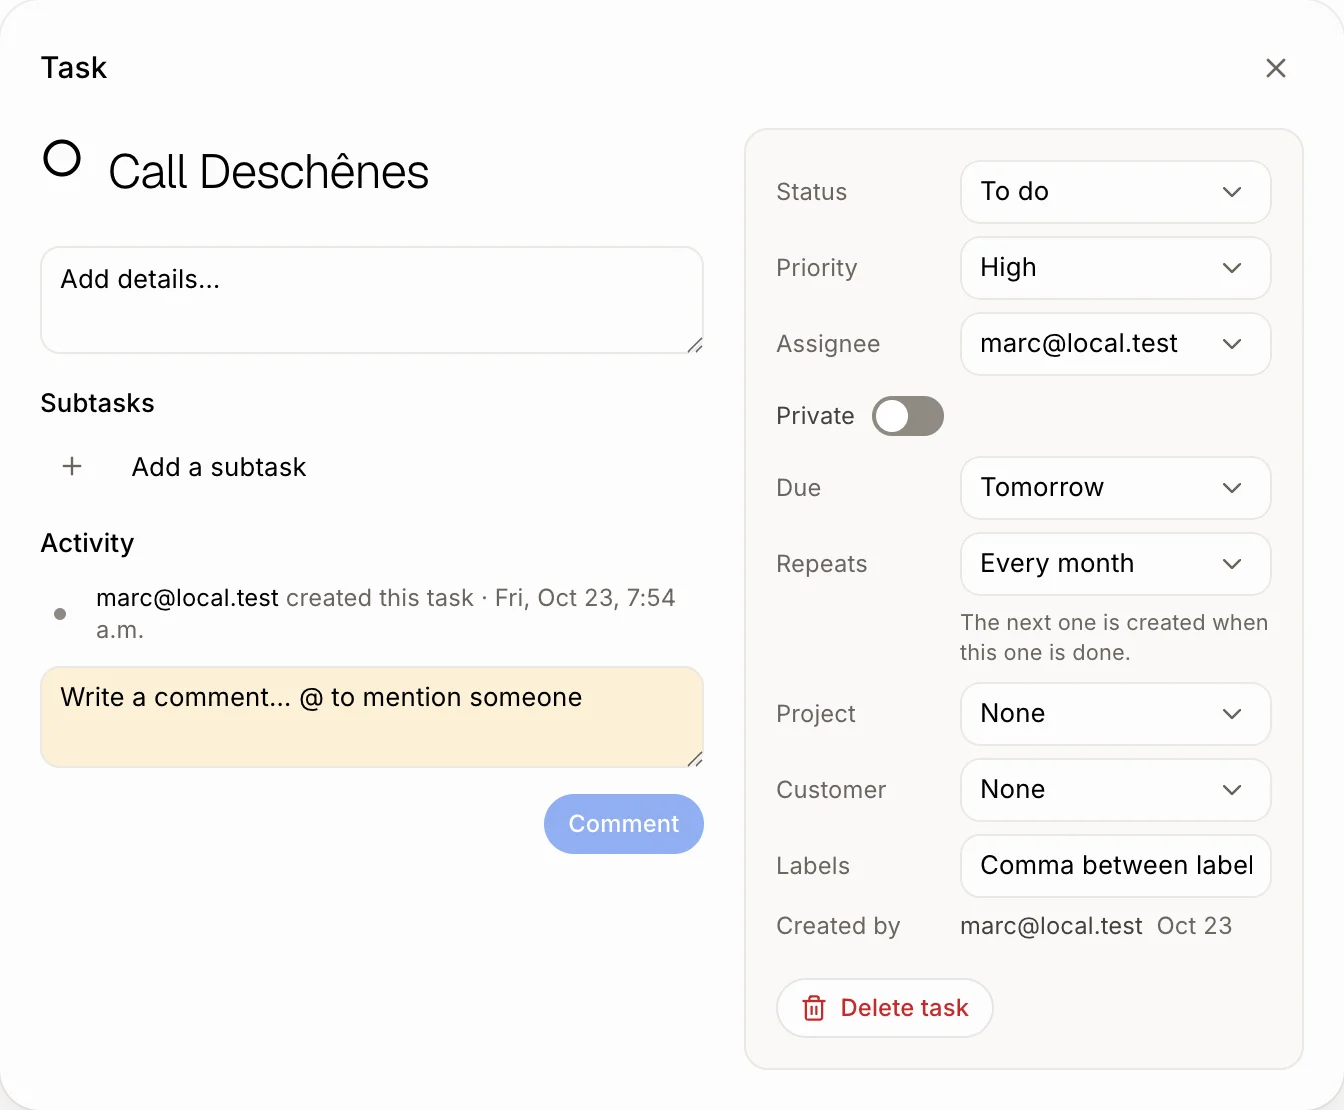Image resolution: width=1344 pixels, height=1110 pixels.
Task: Click the Oct 23 creation date
Action: coord(1194,926)
